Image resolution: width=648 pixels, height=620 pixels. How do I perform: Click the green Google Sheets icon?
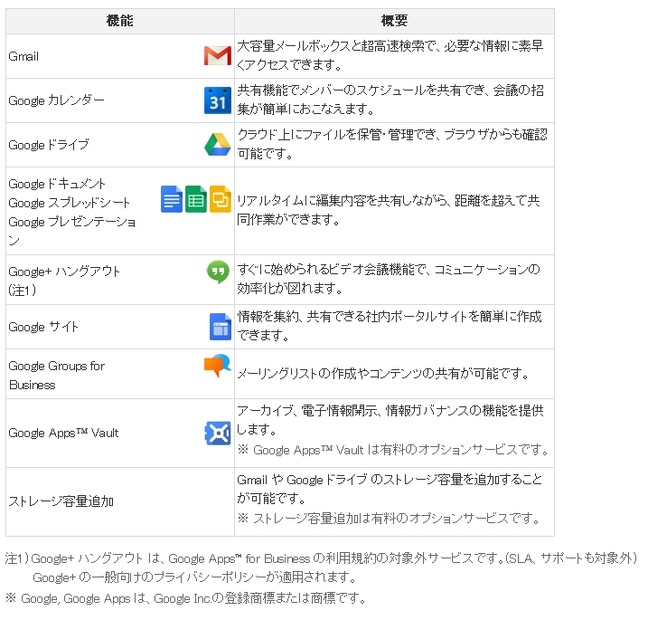(196, 199)
